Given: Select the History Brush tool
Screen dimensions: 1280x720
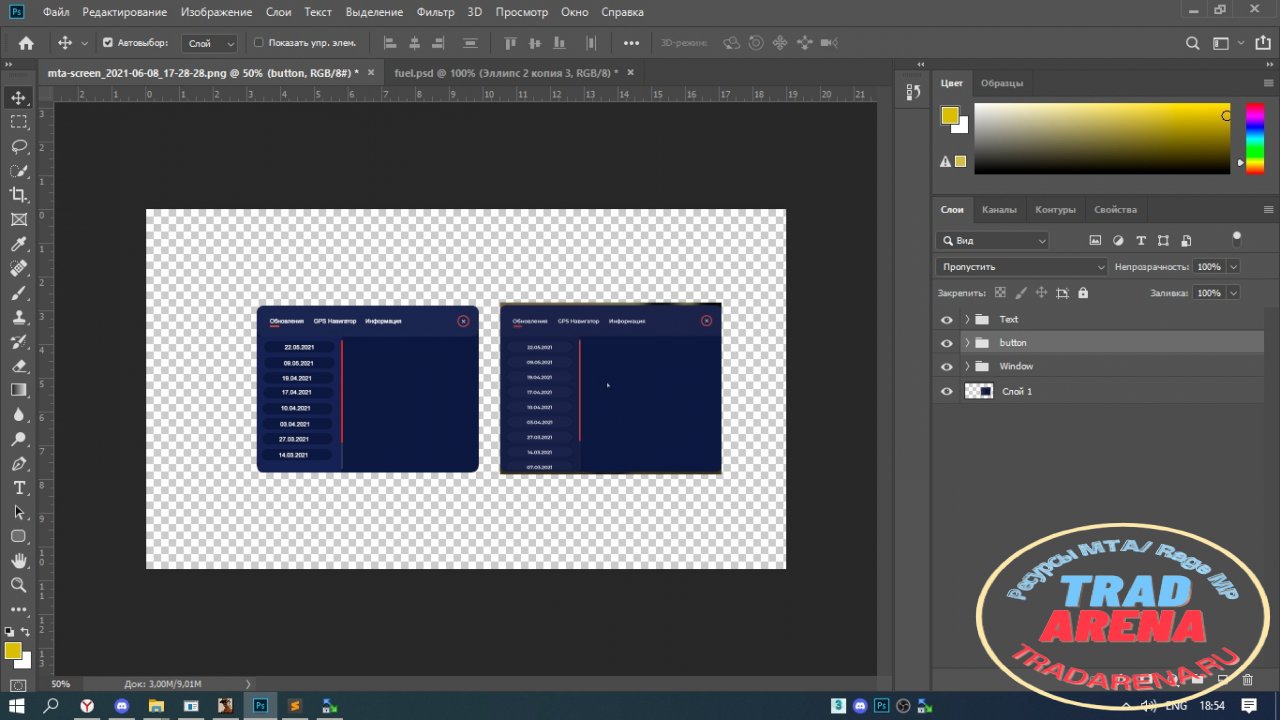Looking at the screenshot, I should tap(19, 342).
